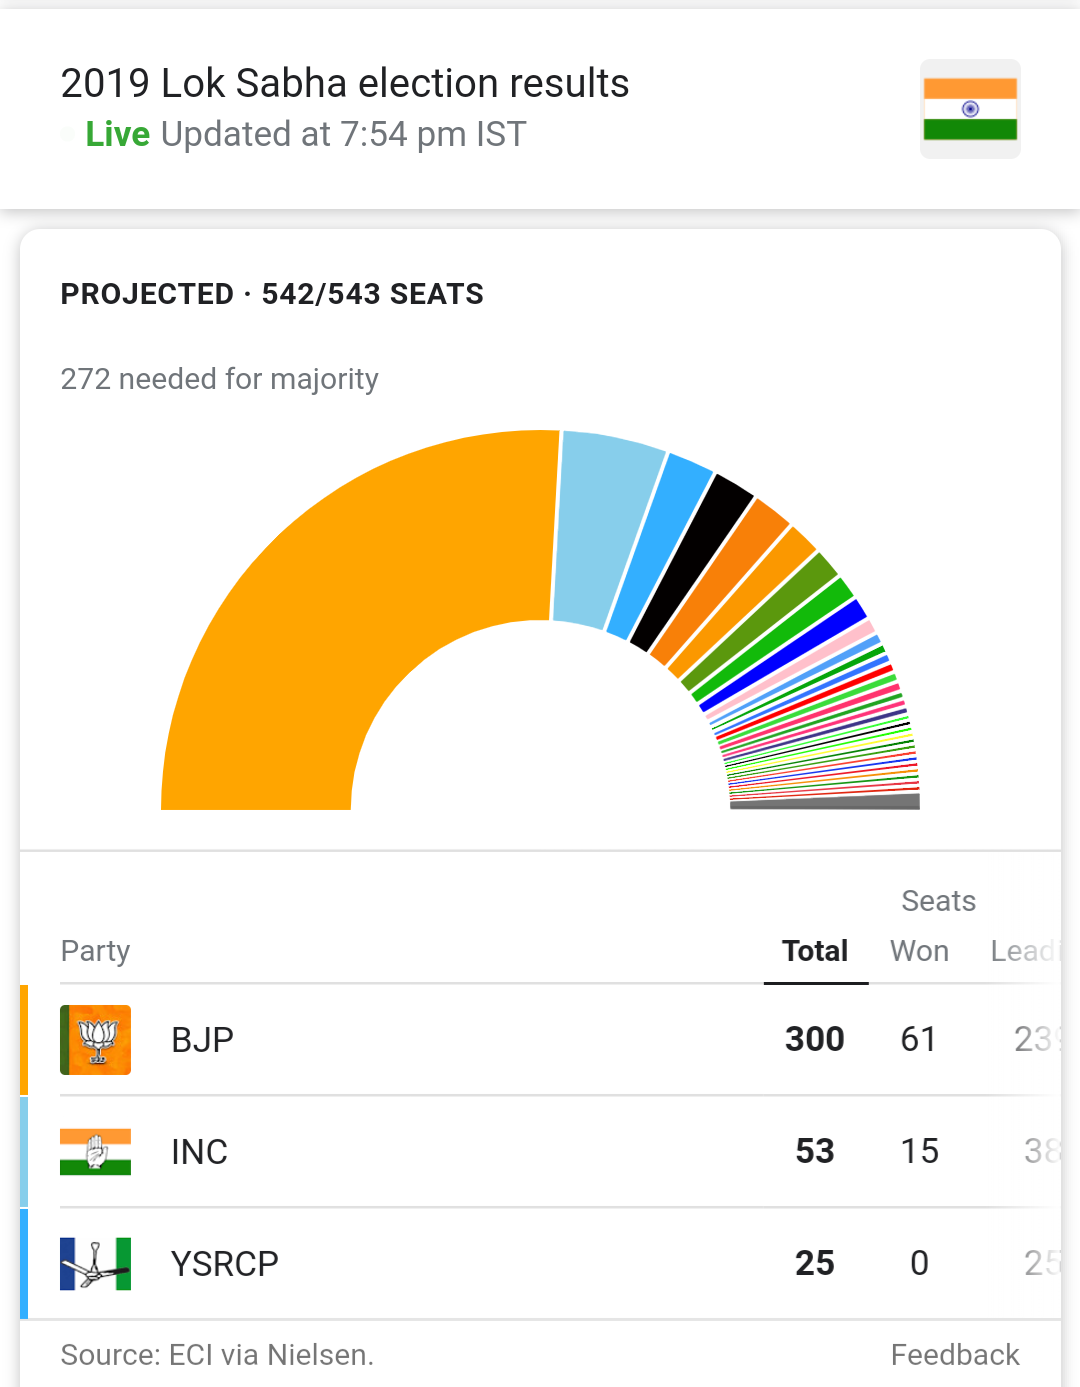Screen dimensions: 1080x1387
Task: Switch to the Won seats tab
Action: 919,951
